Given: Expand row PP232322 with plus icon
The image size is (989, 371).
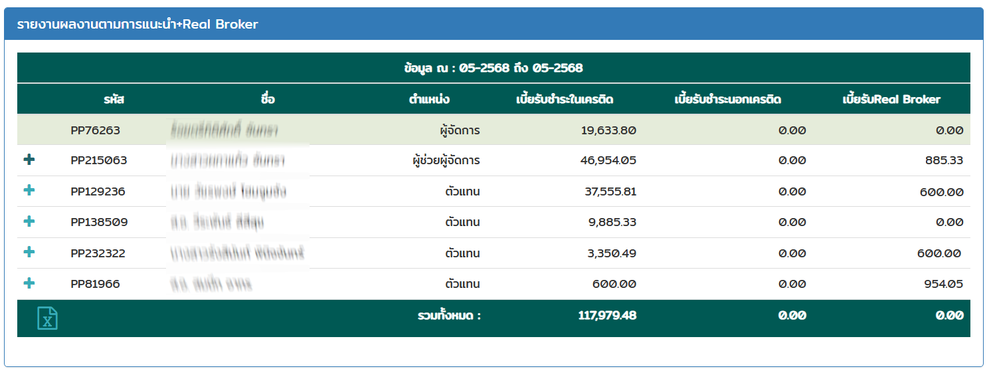Looking at the screenshot, I should [29, 252].
